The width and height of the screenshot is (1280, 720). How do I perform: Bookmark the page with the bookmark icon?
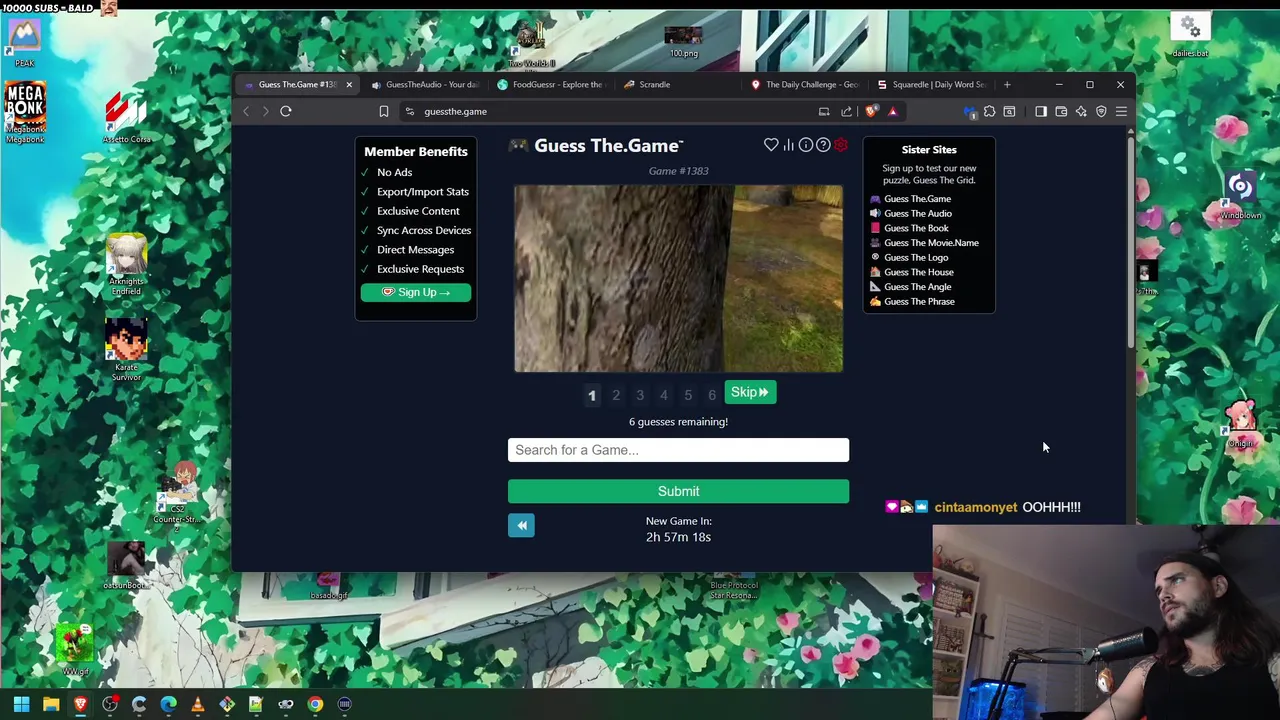383,111
